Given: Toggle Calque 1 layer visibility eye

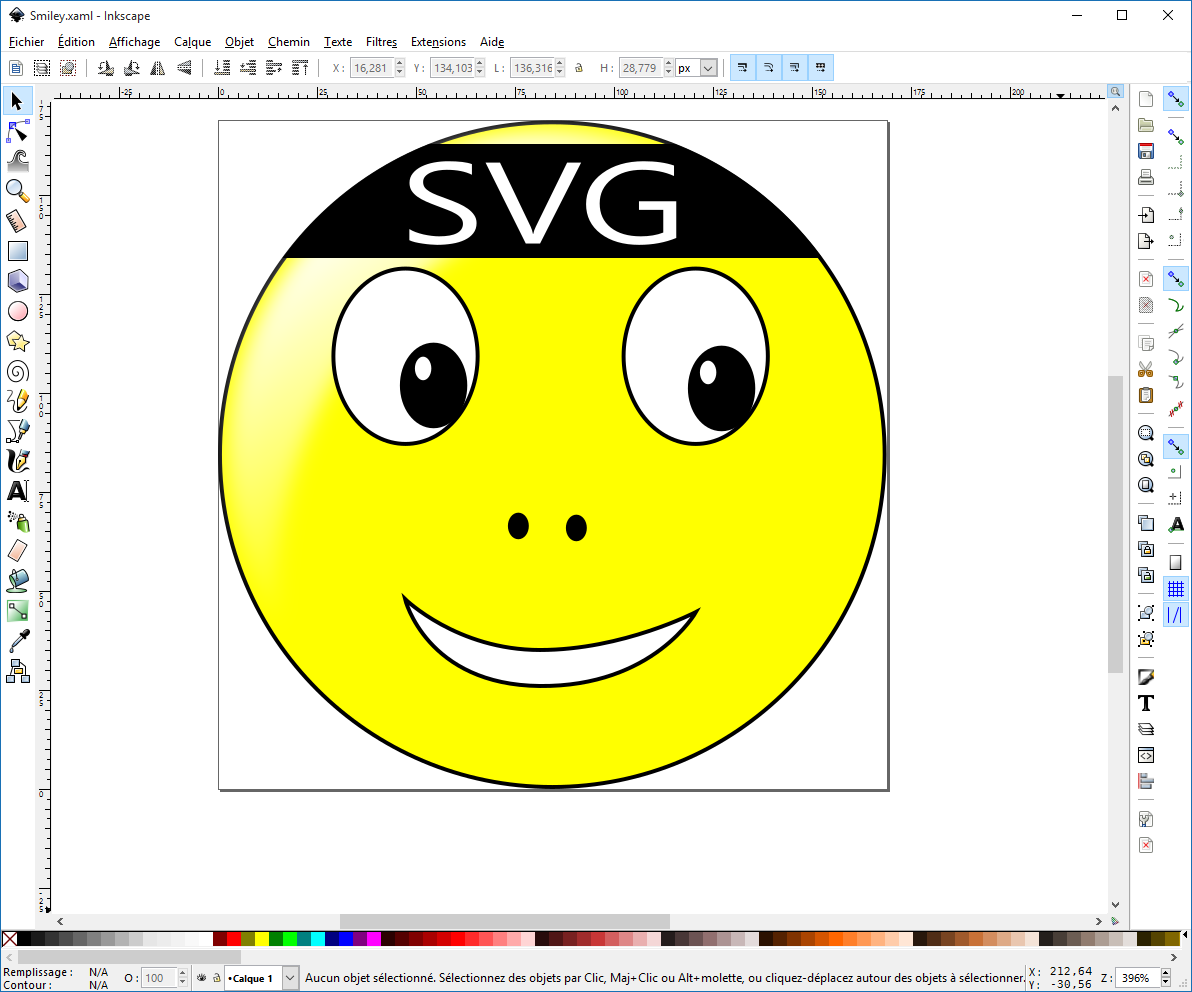Looking at the screenshot, I should (x=201, y=978).
